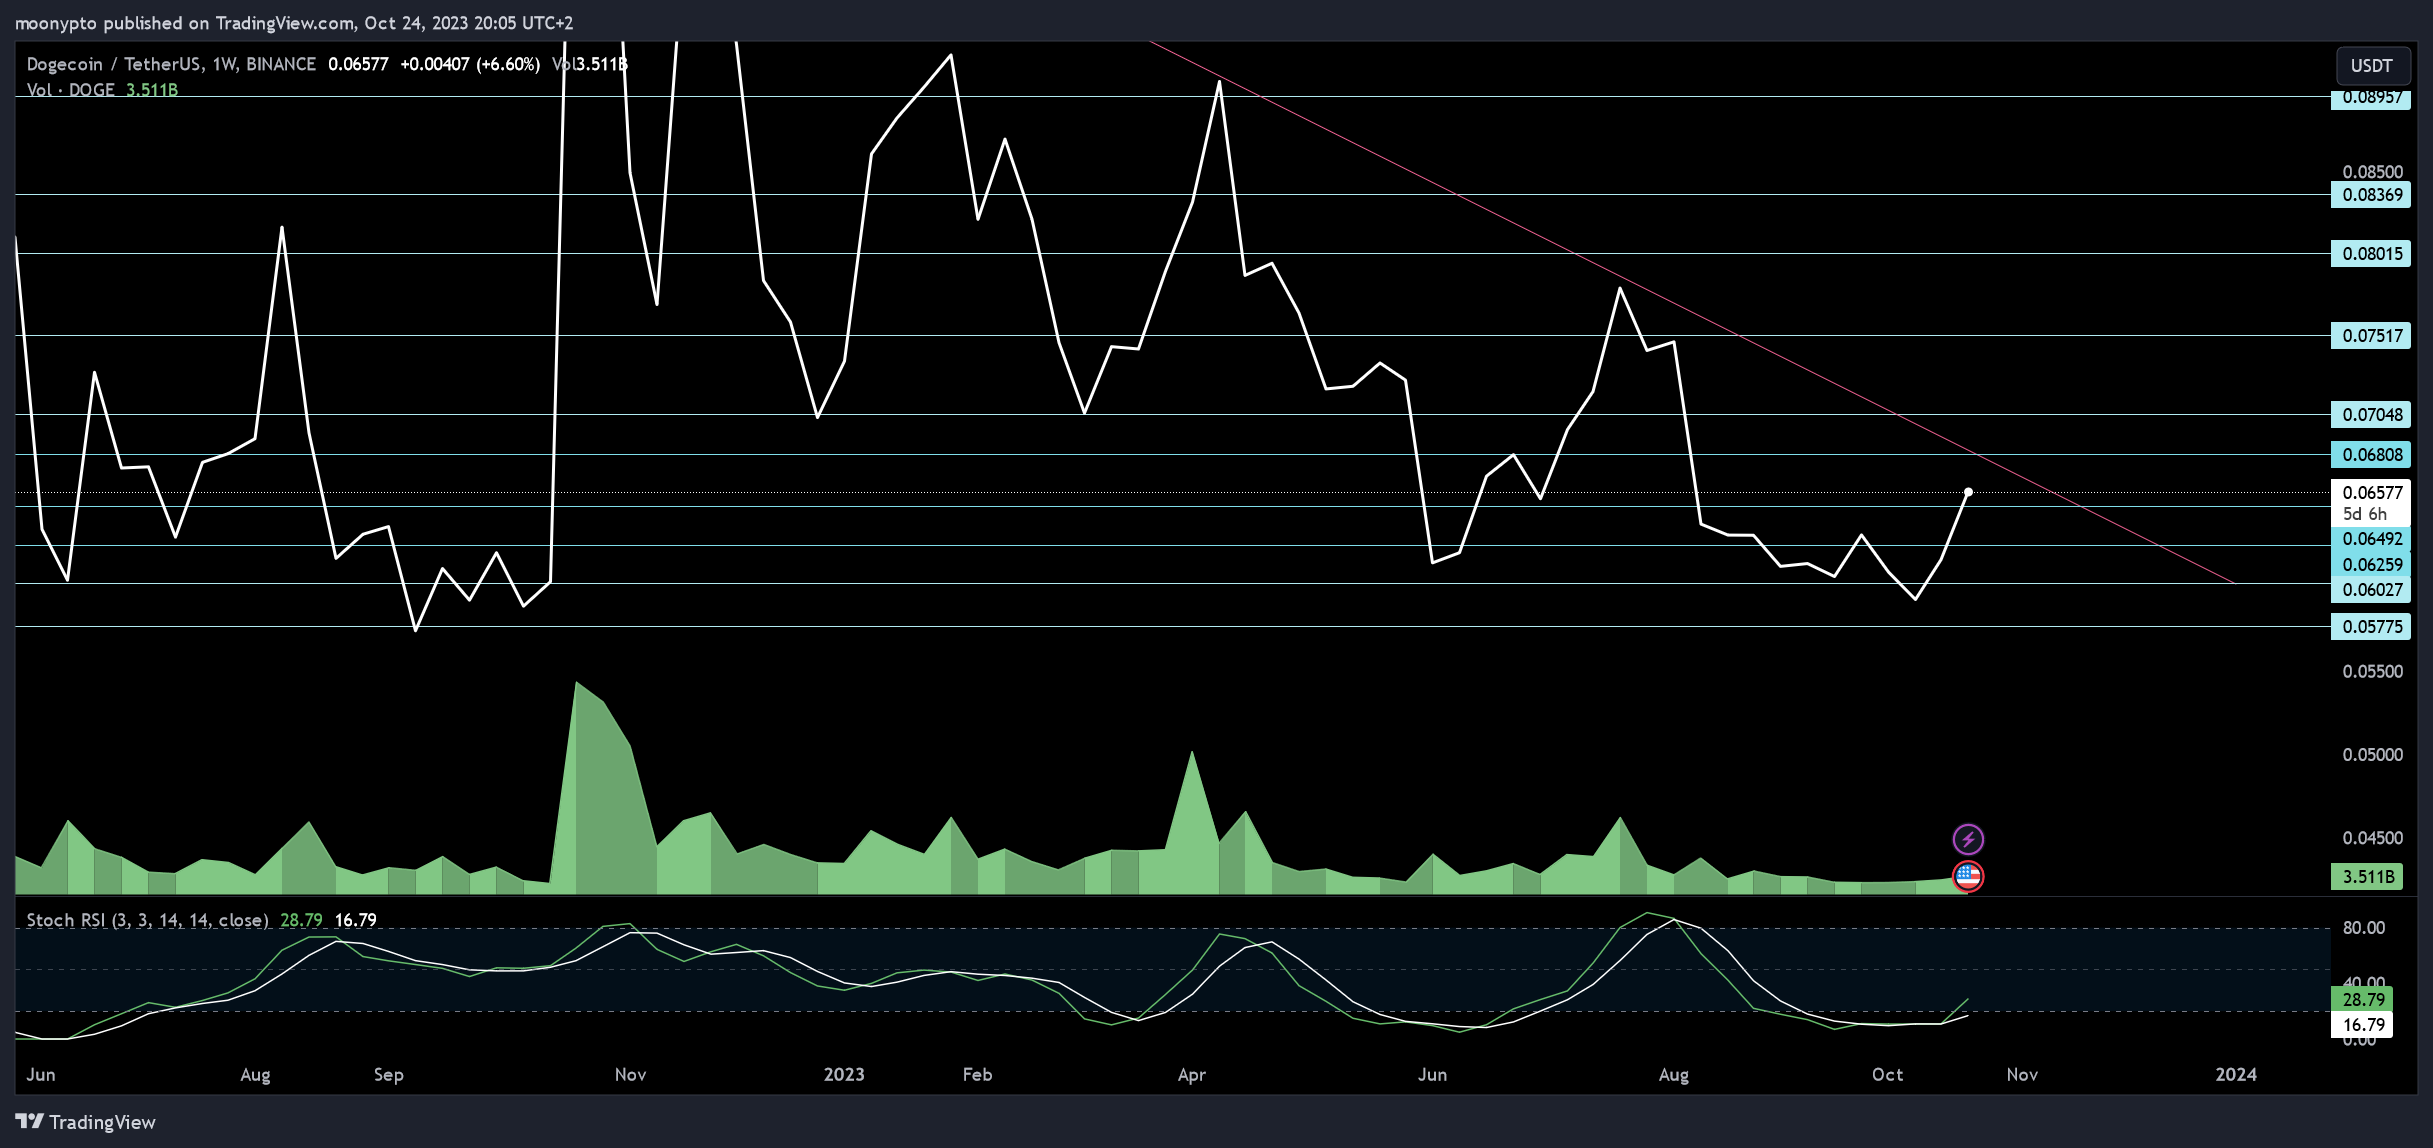Click the purple lightning bolt event icon
Screen dimensions: 2433x1148
(x=1968, y=839)
